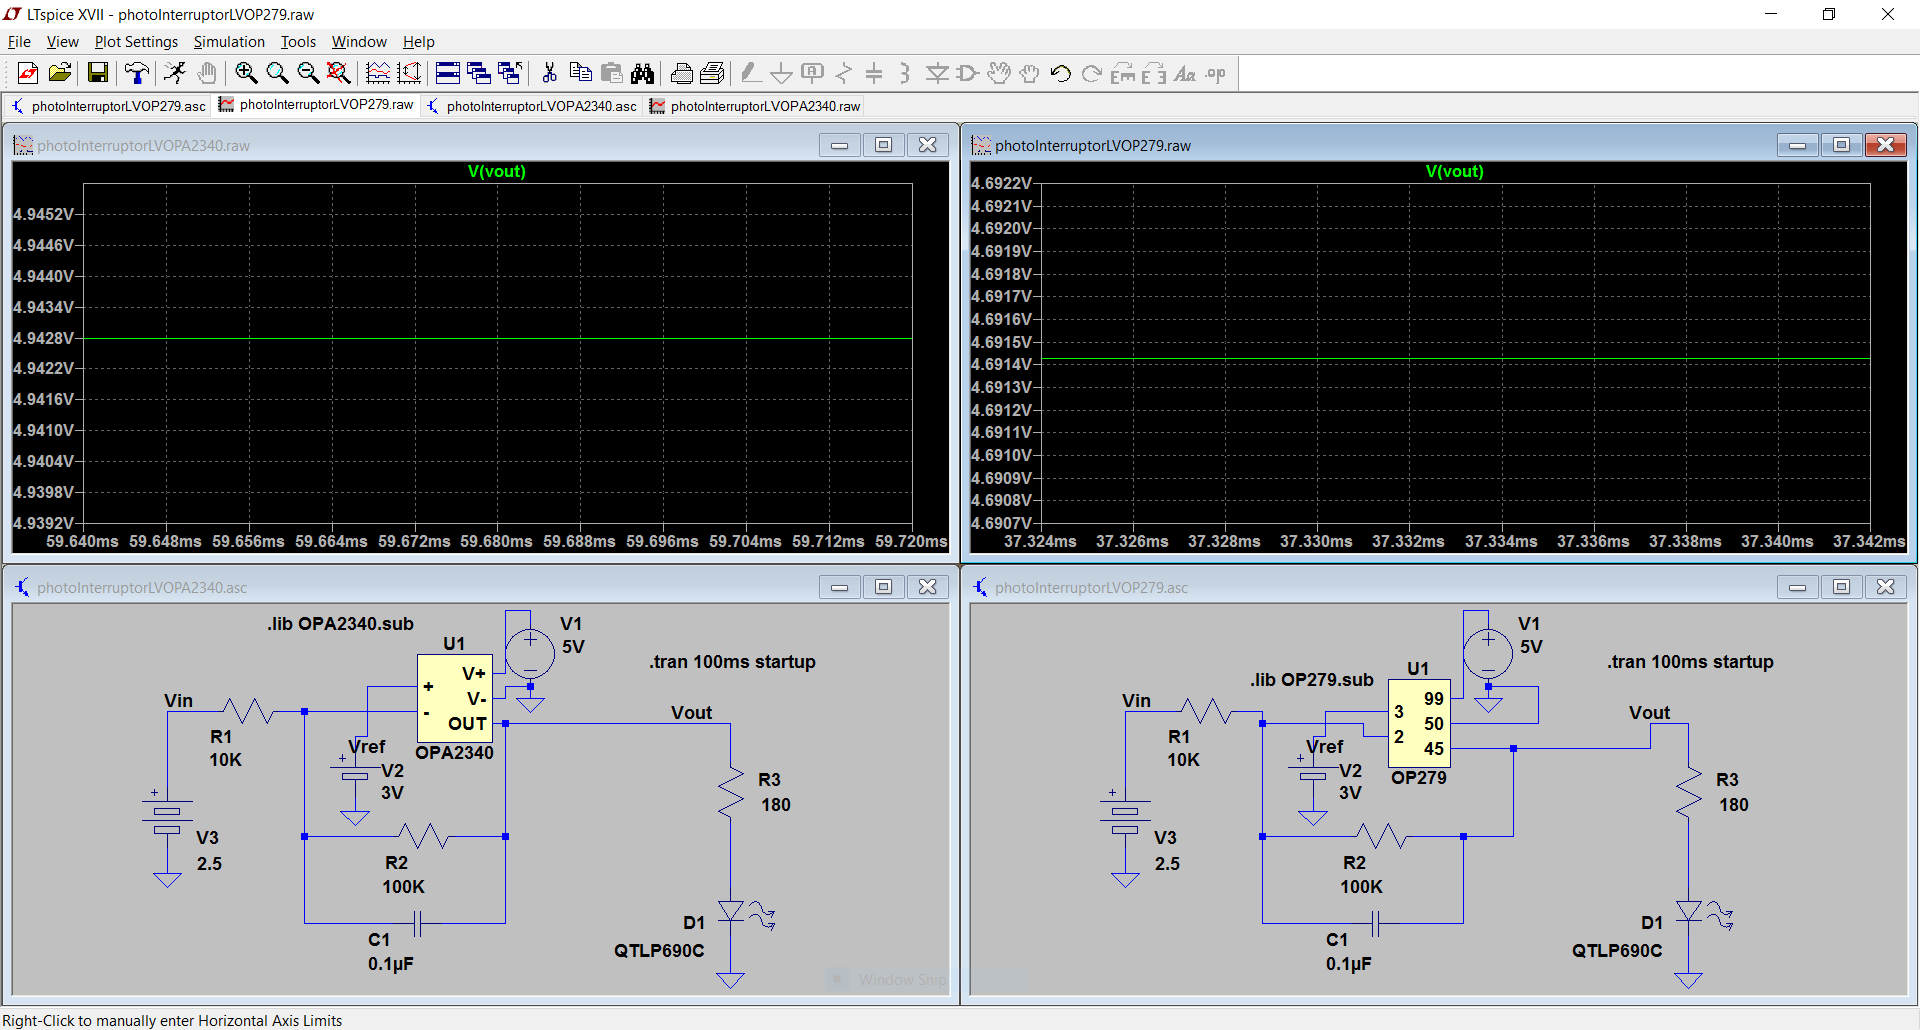Click the binoculars find icon
This screenshot has width=1920, height=1030.
(642, 73)
